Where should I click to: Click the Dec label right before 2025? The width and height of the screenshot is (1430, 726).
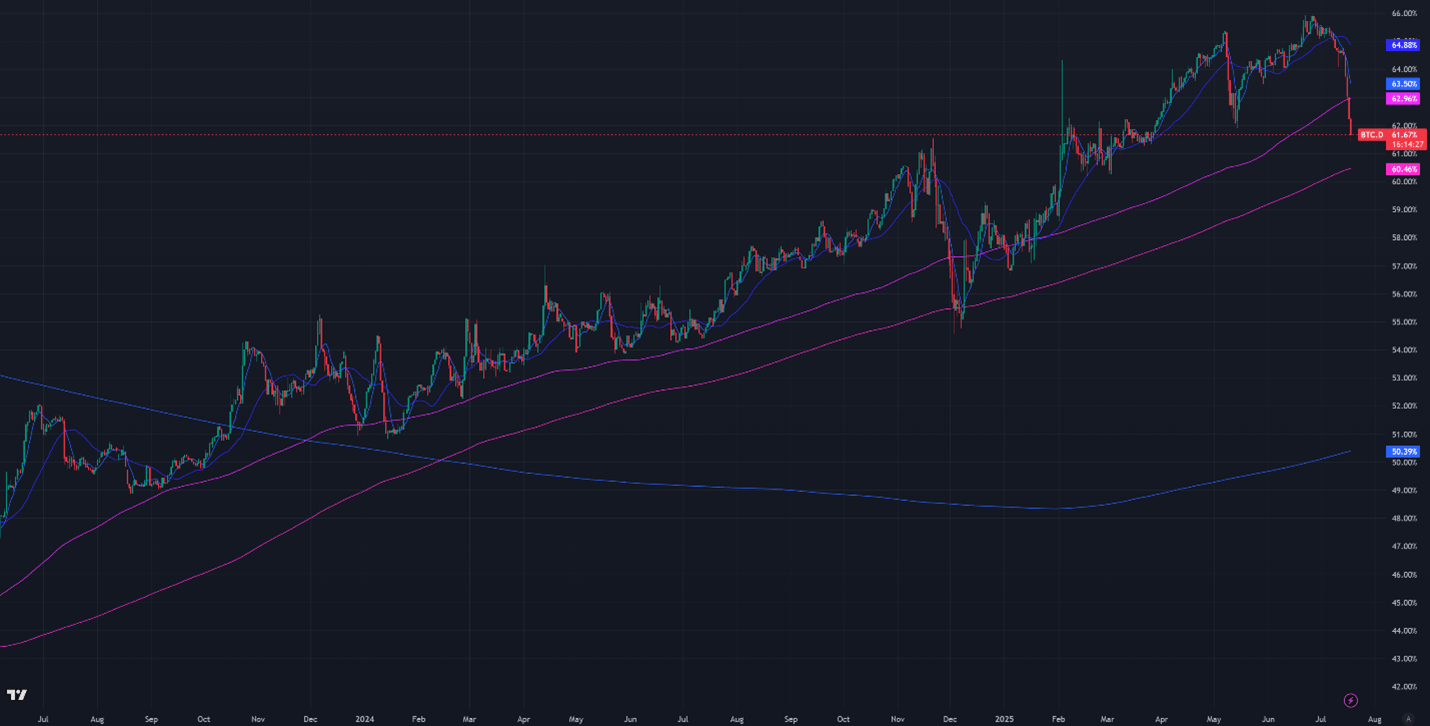pos(949,718)
